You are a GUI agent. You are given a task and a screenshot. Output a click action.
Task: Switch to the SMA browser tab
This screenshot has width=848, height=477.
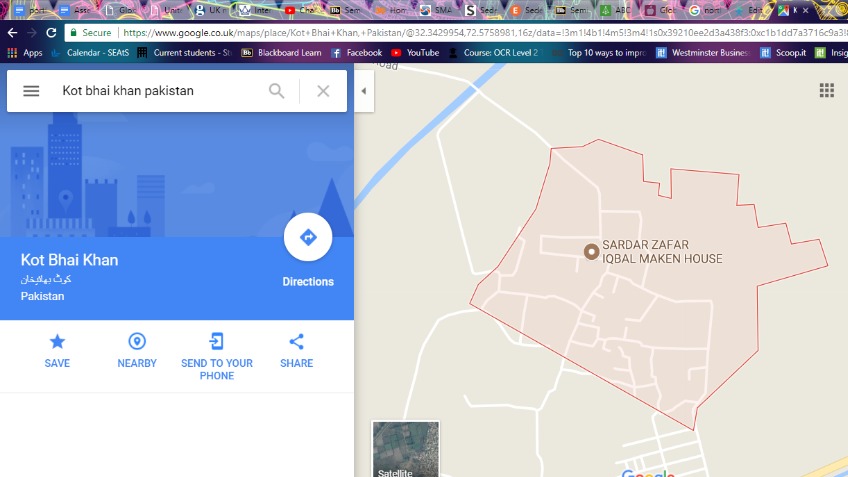click(436, 10)
